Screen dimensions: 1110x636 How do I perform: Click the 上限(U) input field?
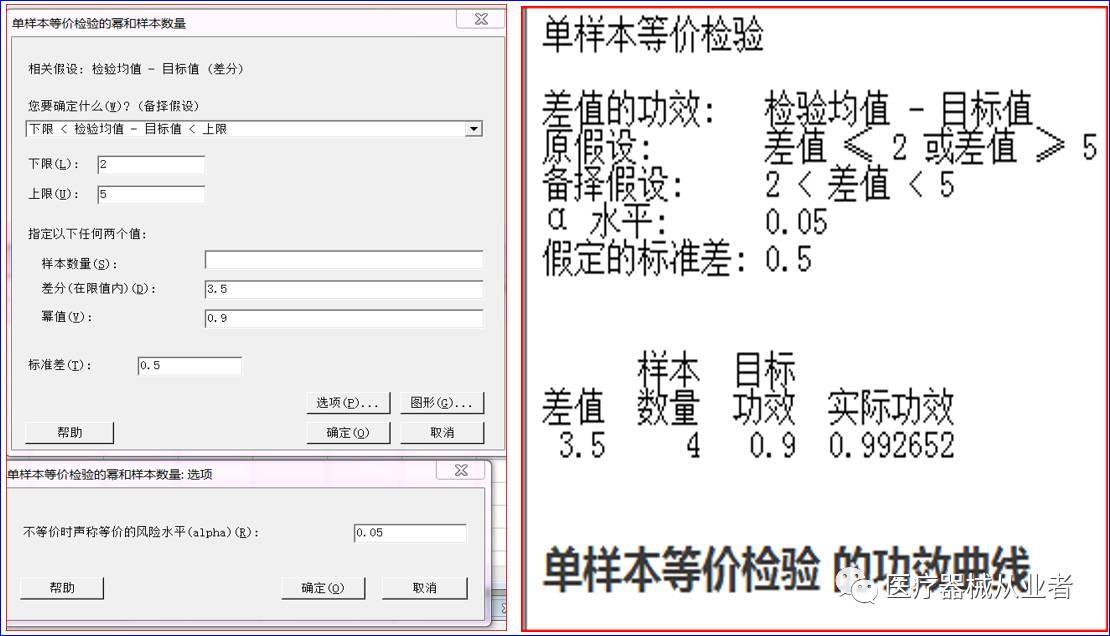point(151,194)
